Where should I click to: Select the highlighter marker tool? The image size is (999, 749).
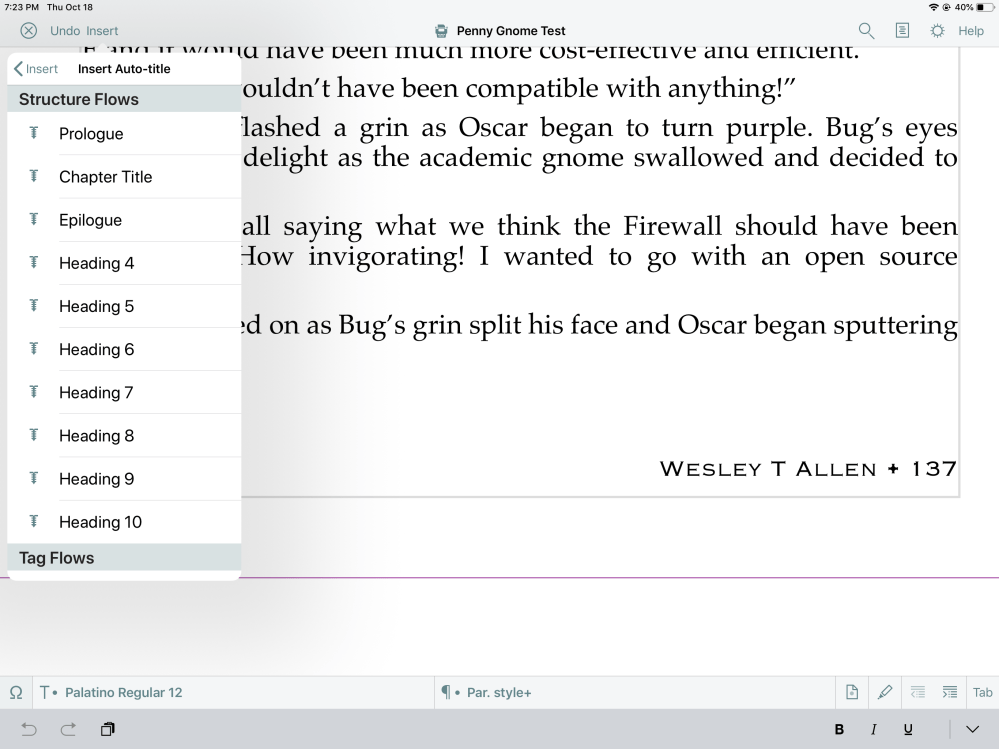(884, 692)
